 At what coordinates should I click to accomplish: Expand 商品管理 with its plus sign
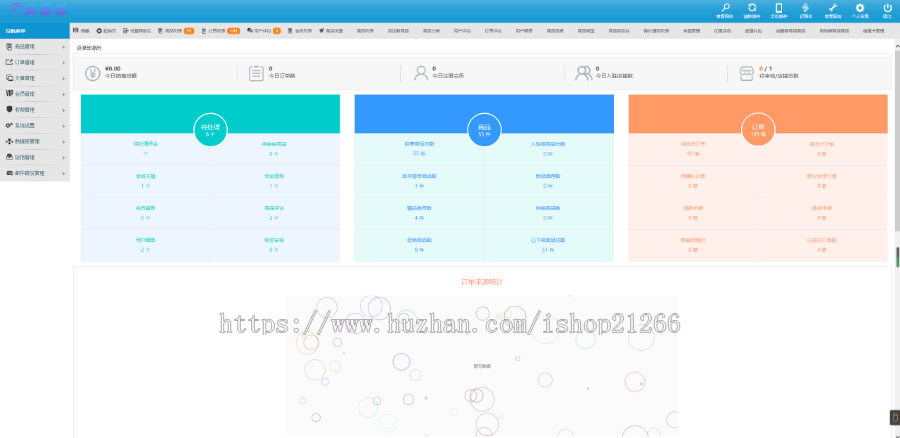coord(63,46)
